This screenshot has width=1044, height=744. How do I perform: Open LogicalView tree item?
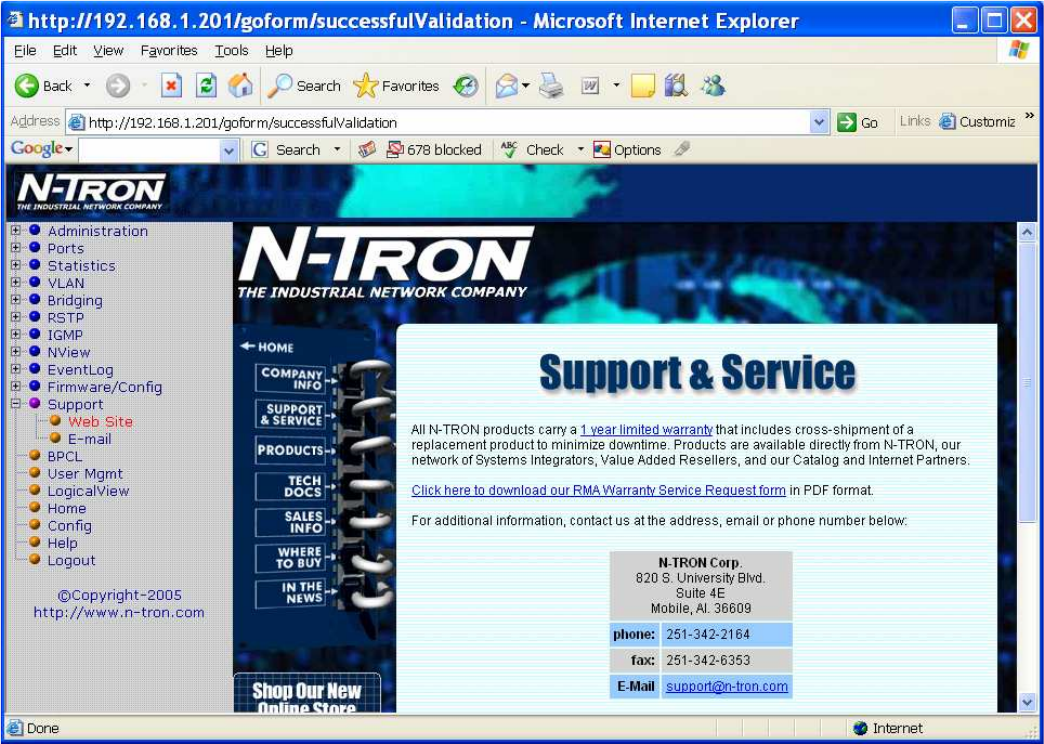[88, 491]
